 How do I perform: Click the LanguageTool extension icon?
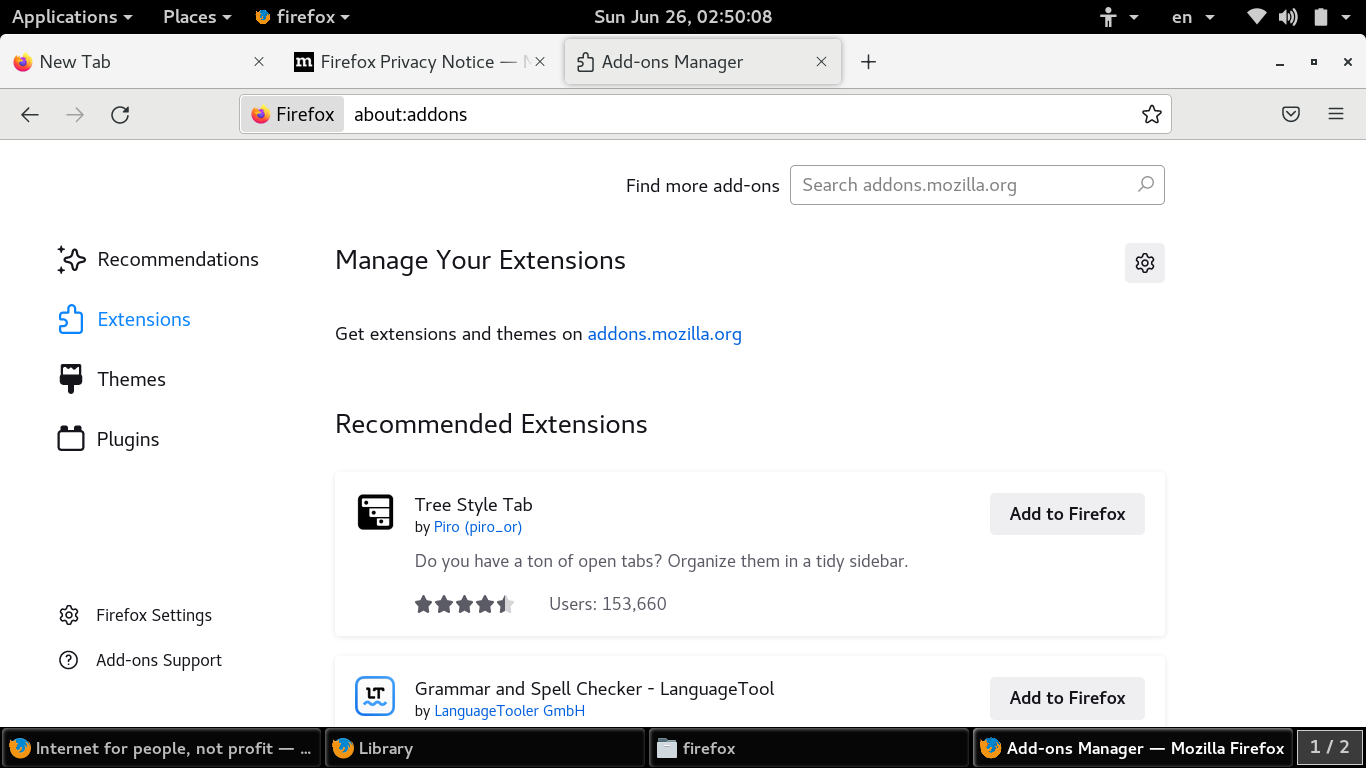(x=375, y=696)
